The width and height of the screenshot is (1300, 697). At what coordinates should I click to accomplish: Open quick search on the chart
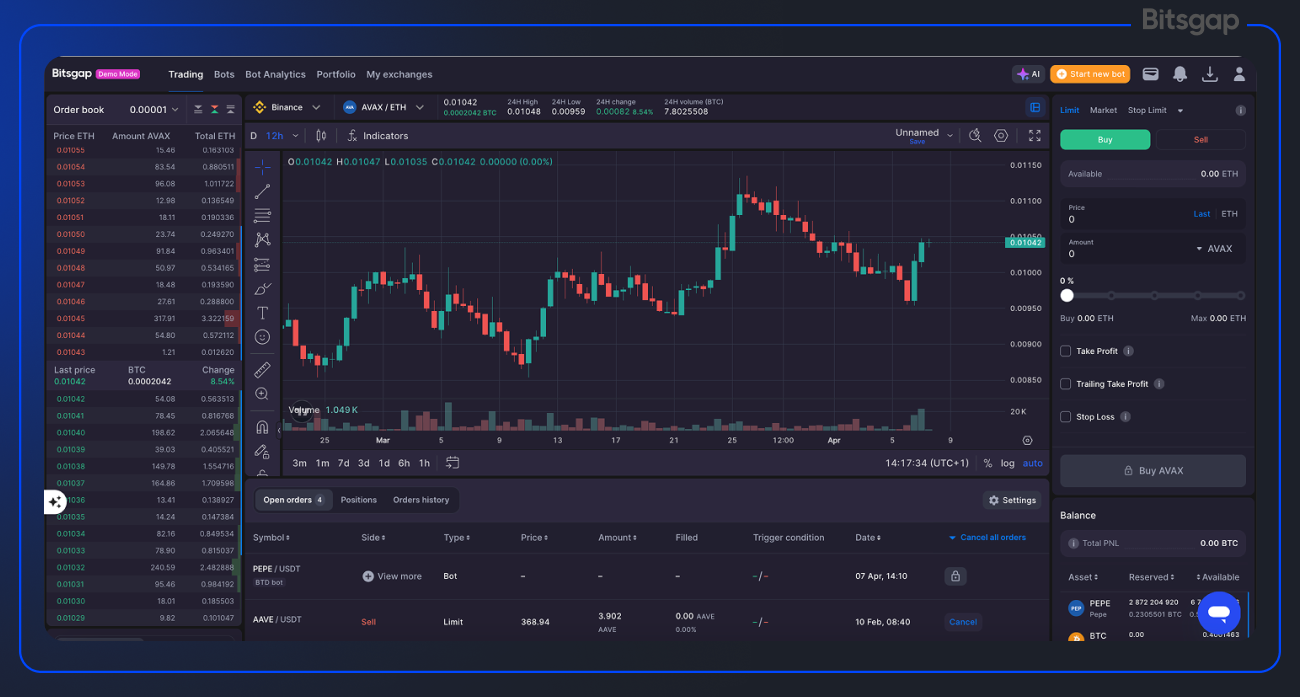(x=975, y=136)
